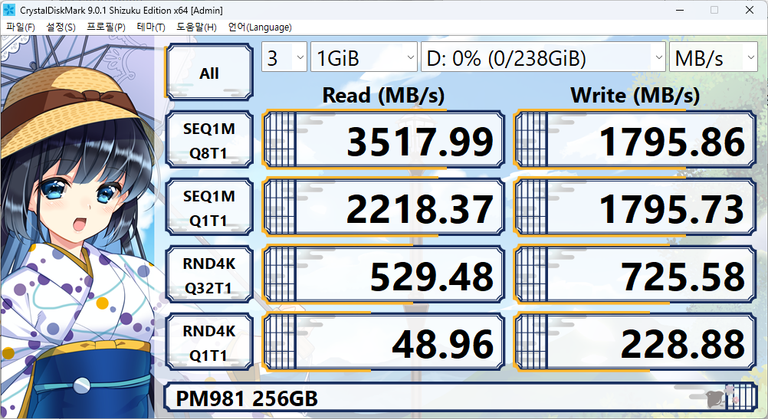768x419 pixels.
Task: Open the 프로필(P) menu
Action: point(106,27)
